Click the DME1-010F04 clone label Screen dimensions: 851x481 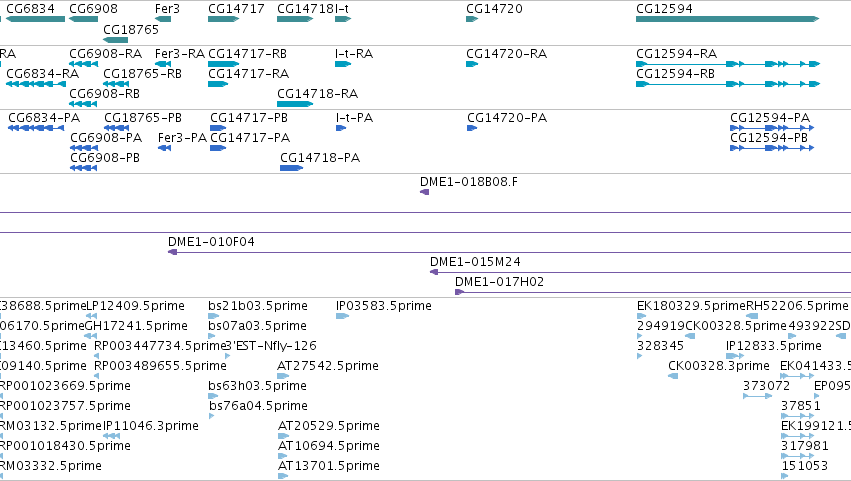[x=212, y=242]
